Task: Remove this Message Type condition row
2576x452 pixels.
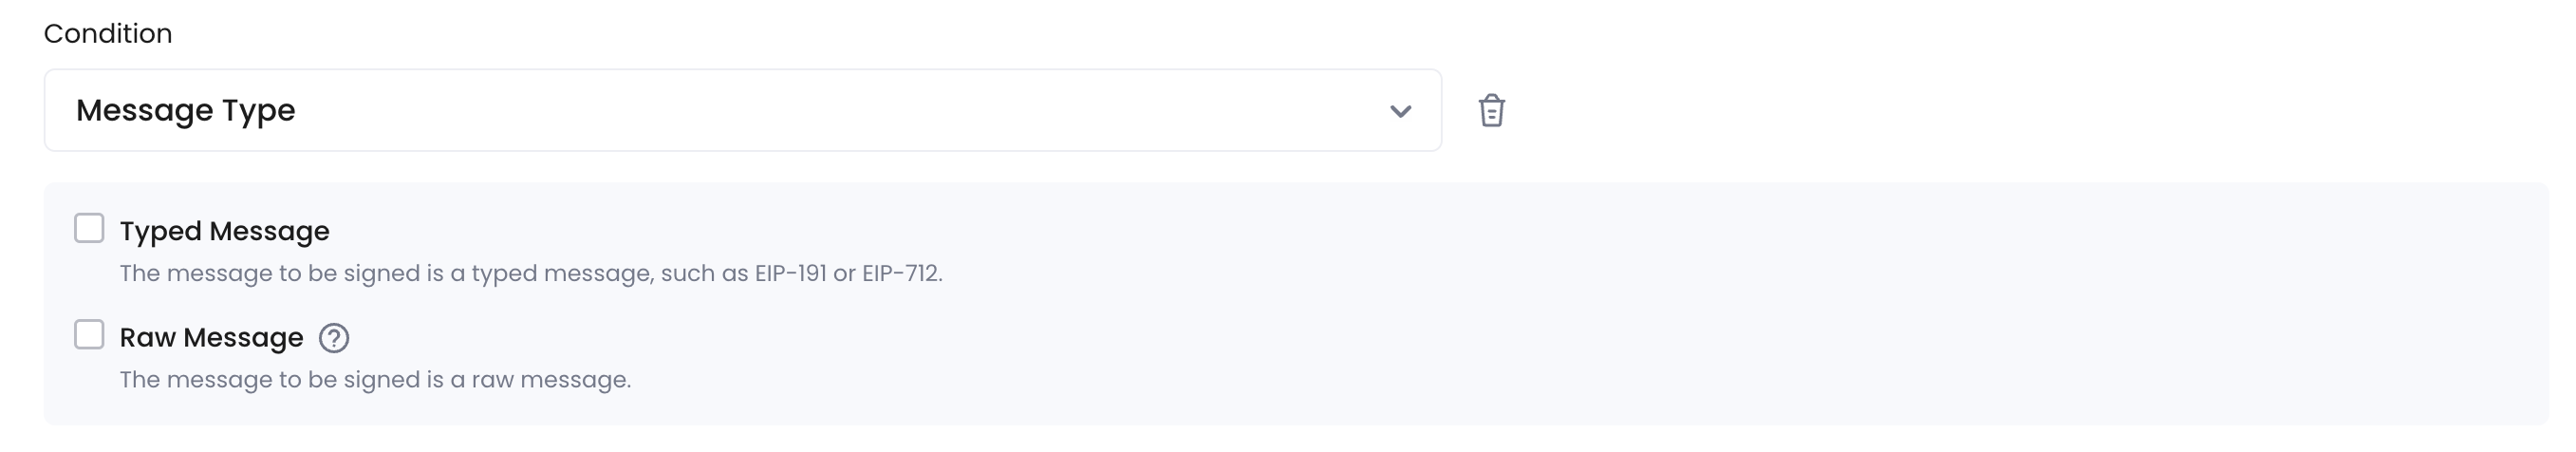Action: [1491, 110]
